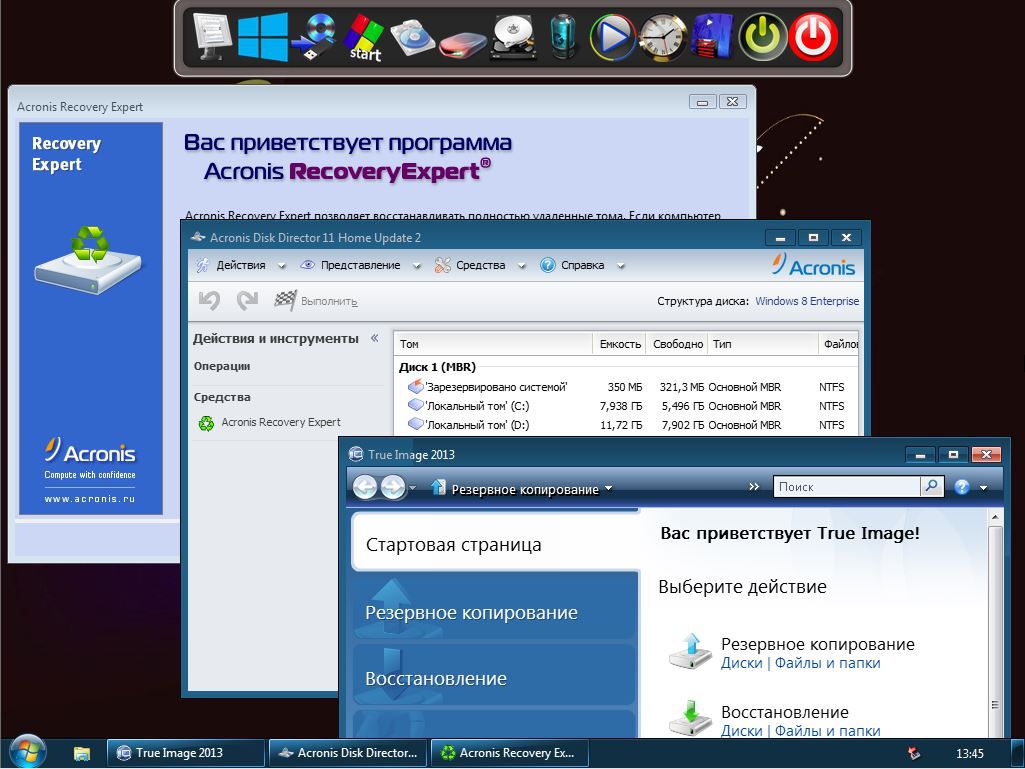The width and height of the screenshot is (1025, 769).
Task: Select 'Зарезервировано системой' volume row
Action: (x=626, y=387)
